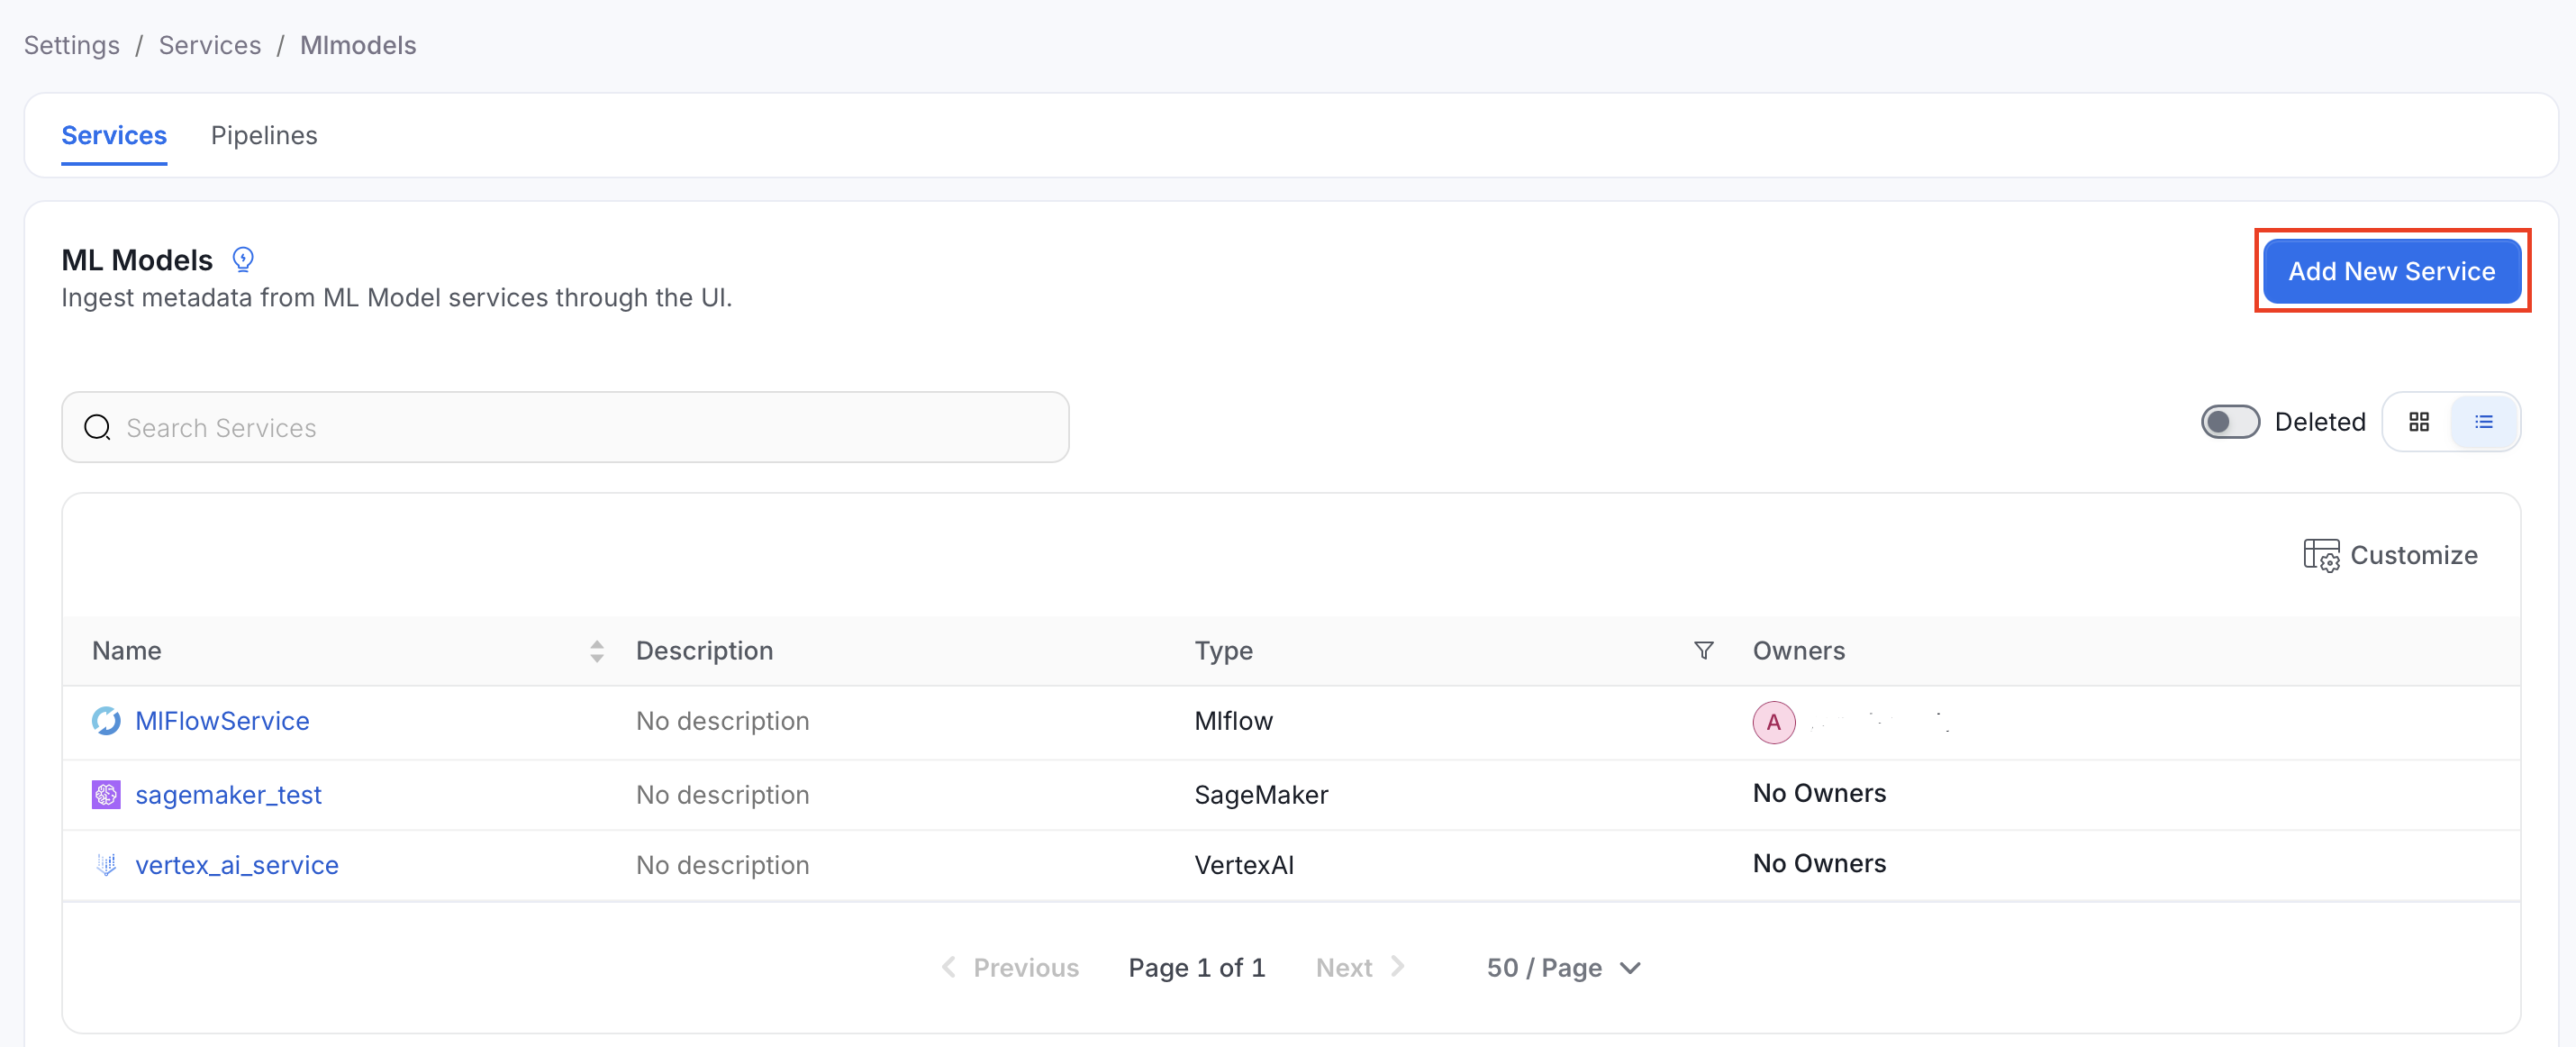Click Page 1 of 1 text
This screenshot has width=2576, height=1047.
[1197, 968]
